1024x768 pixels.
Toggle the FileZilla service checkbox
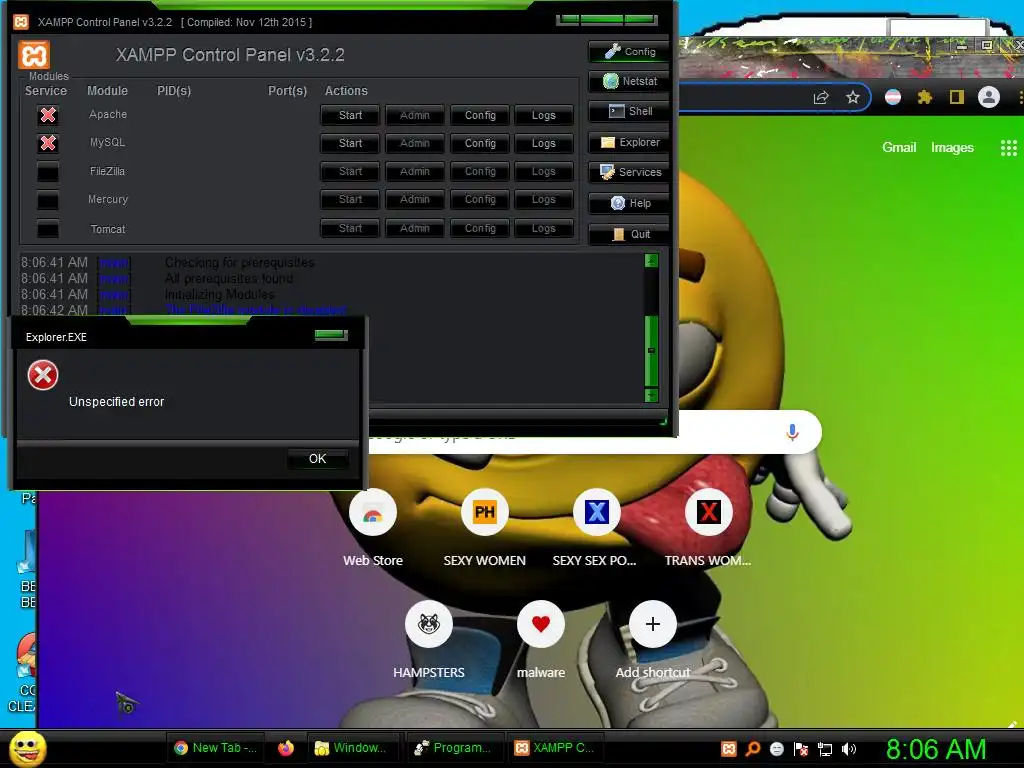48,172
